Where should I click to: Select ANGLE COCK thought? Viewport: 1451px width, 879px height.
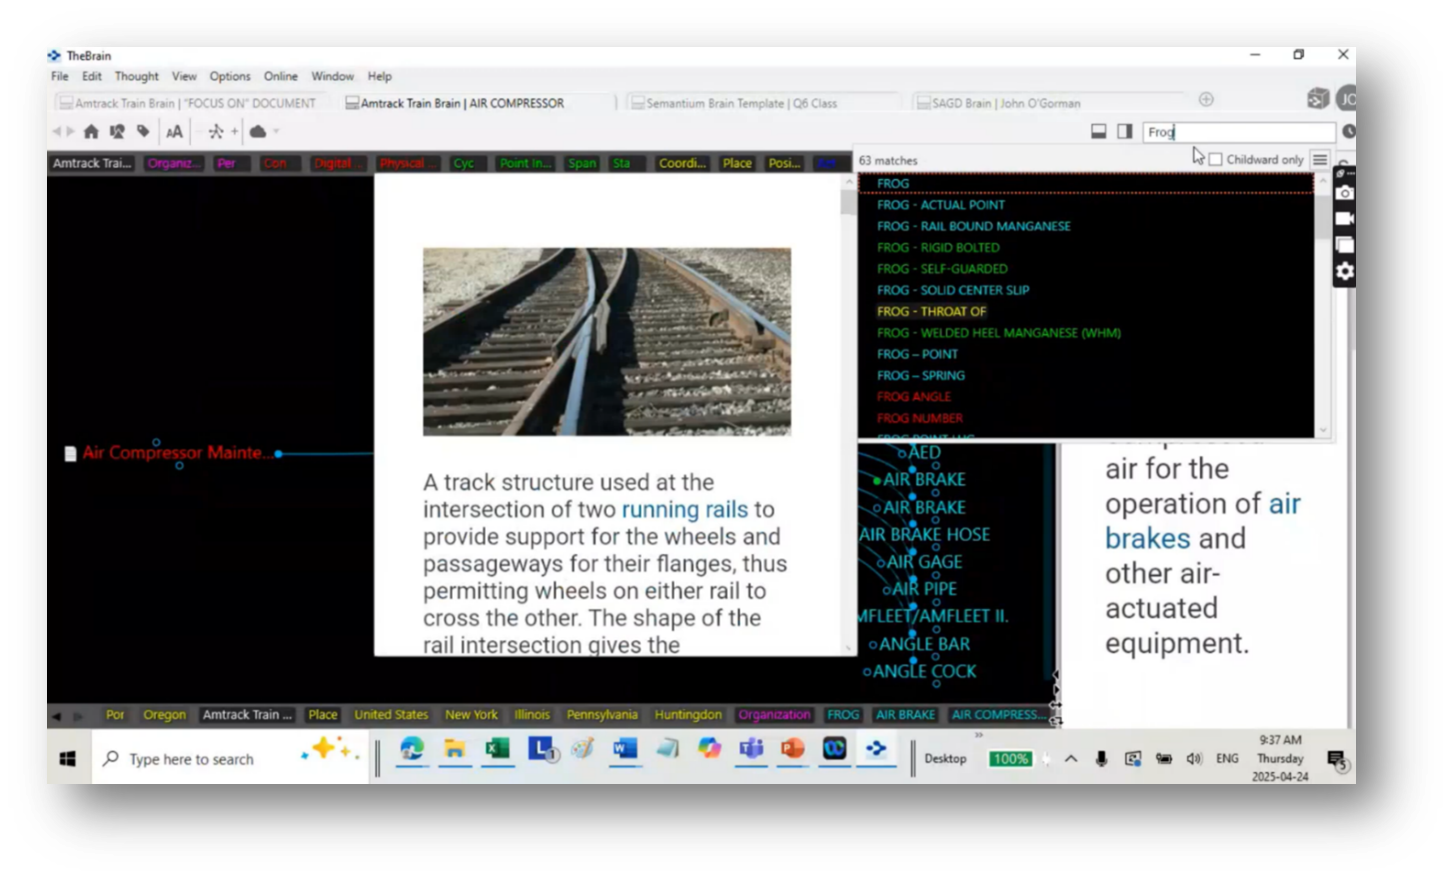click(924, 672)
